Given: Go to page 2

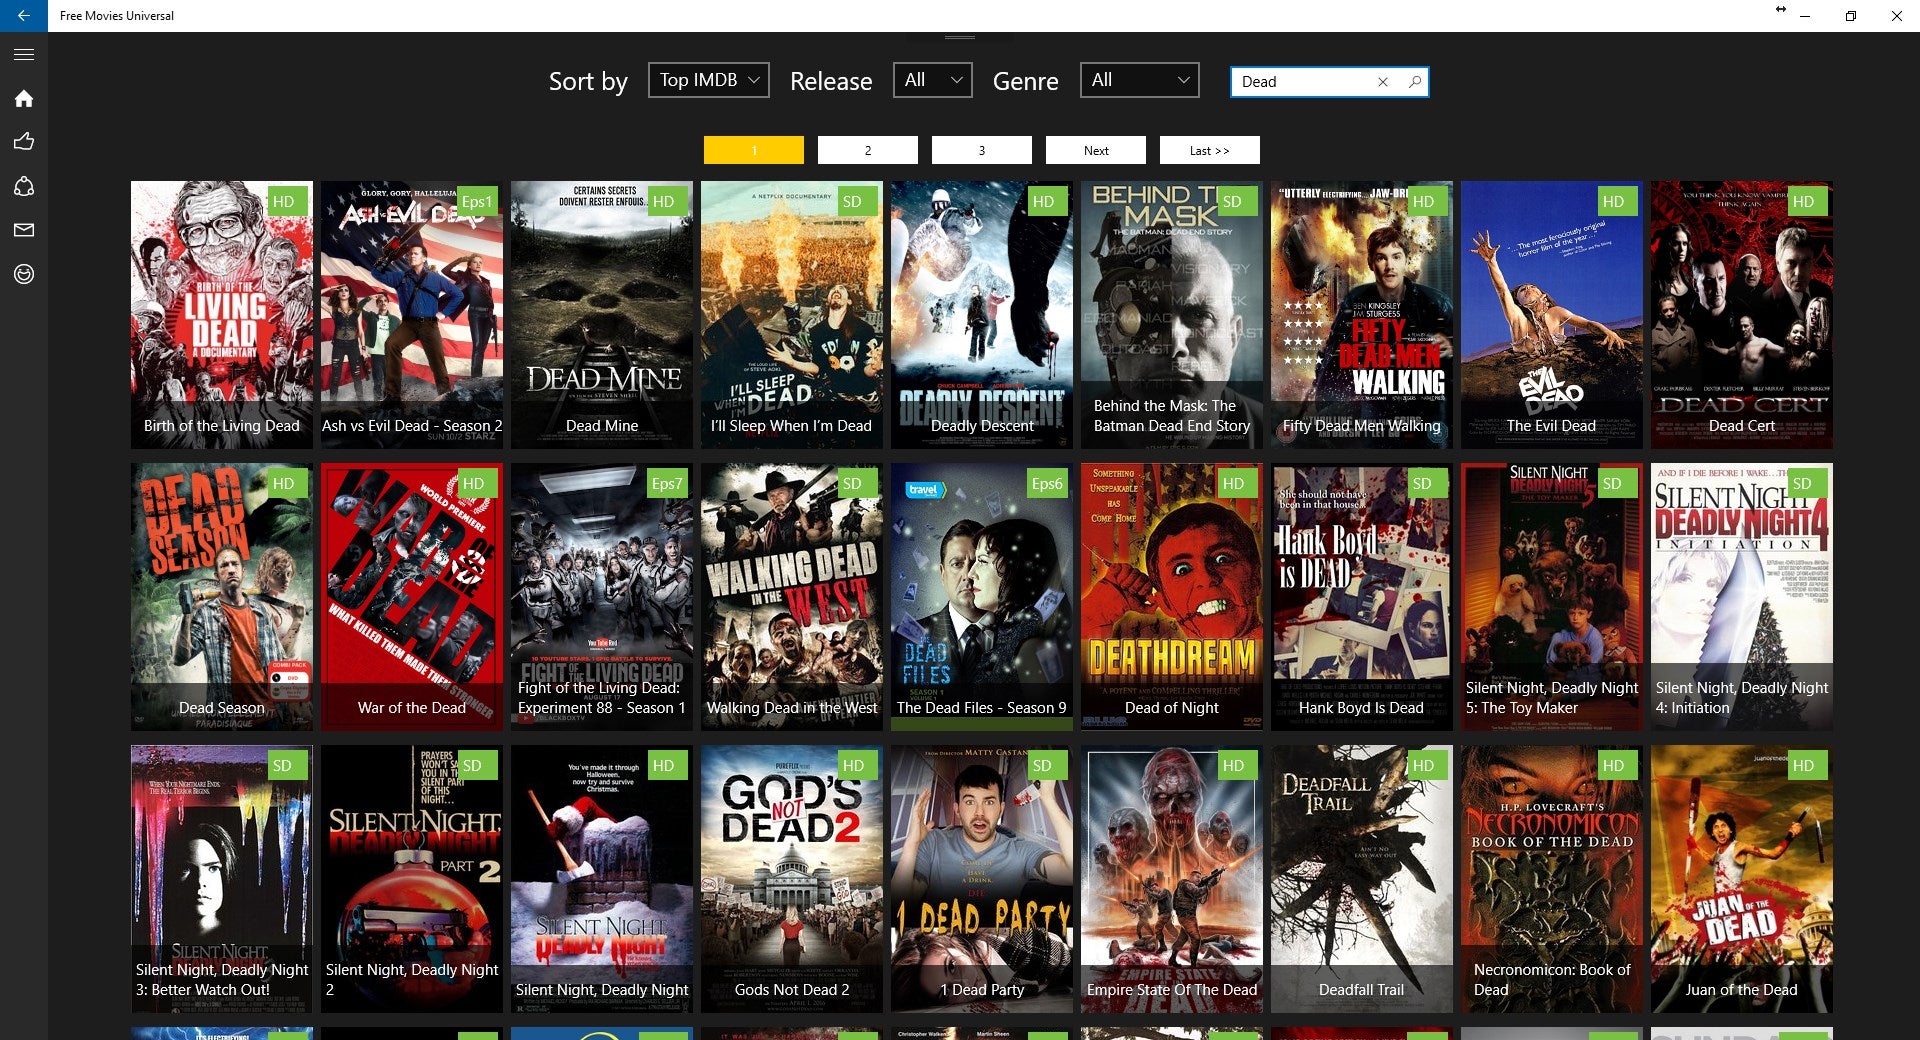Looking at the screenshot, I should coord(868,150).
